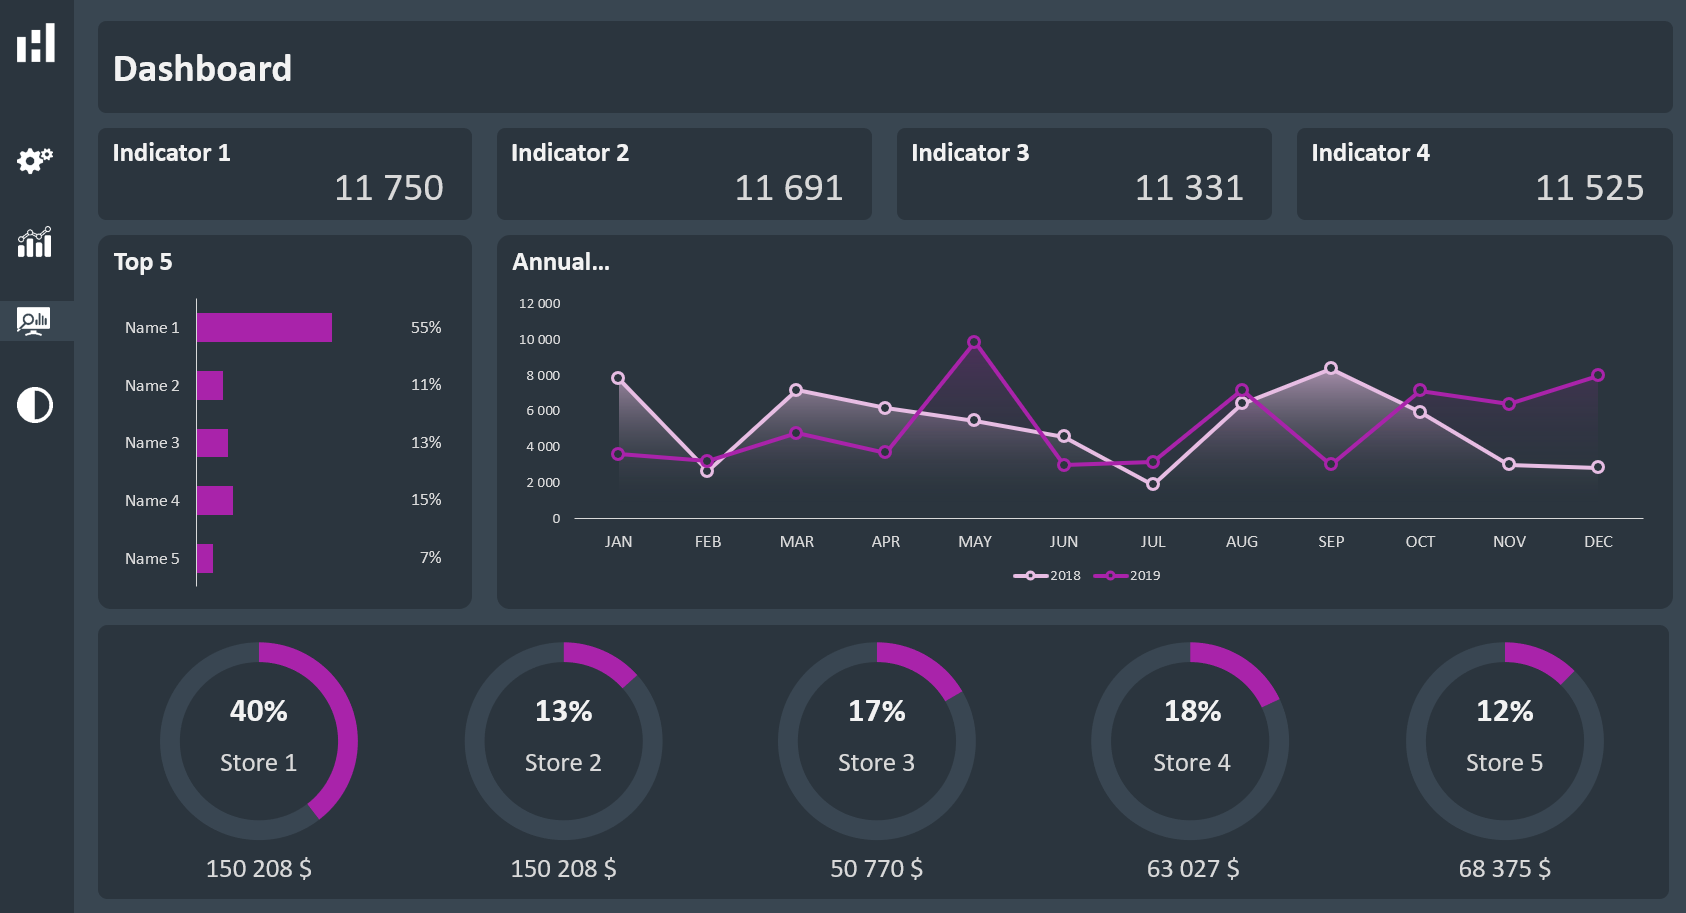Select the Name 4 bar in Top 5
This screenshot has width=1686, height=913.
[x=215, y=501]
